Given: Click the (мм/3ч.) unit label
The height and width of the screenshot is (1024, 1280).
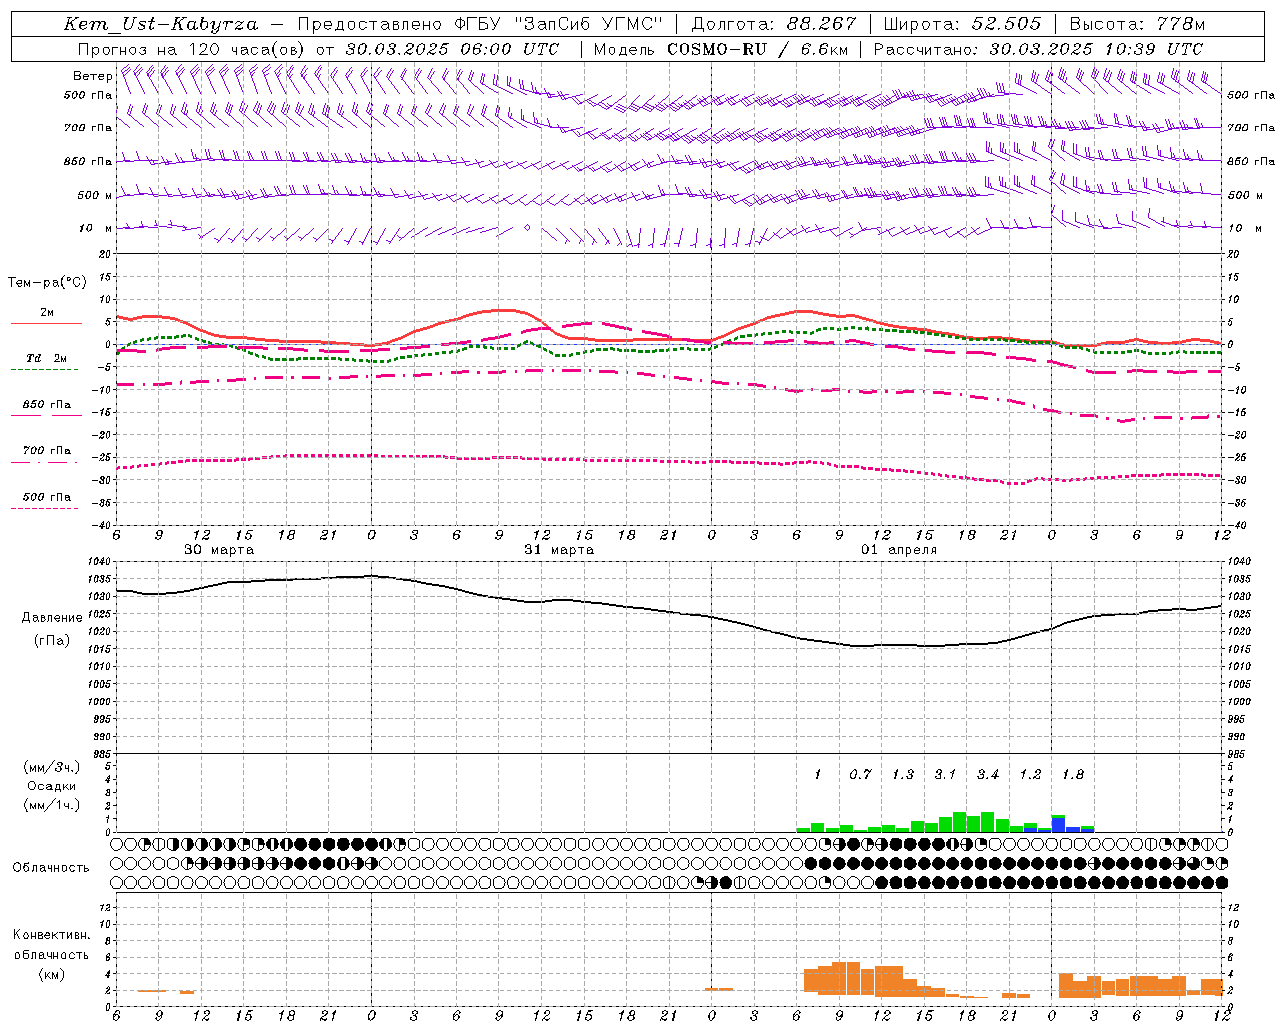Looking at the screenshot, I should (x=52, y=767).
